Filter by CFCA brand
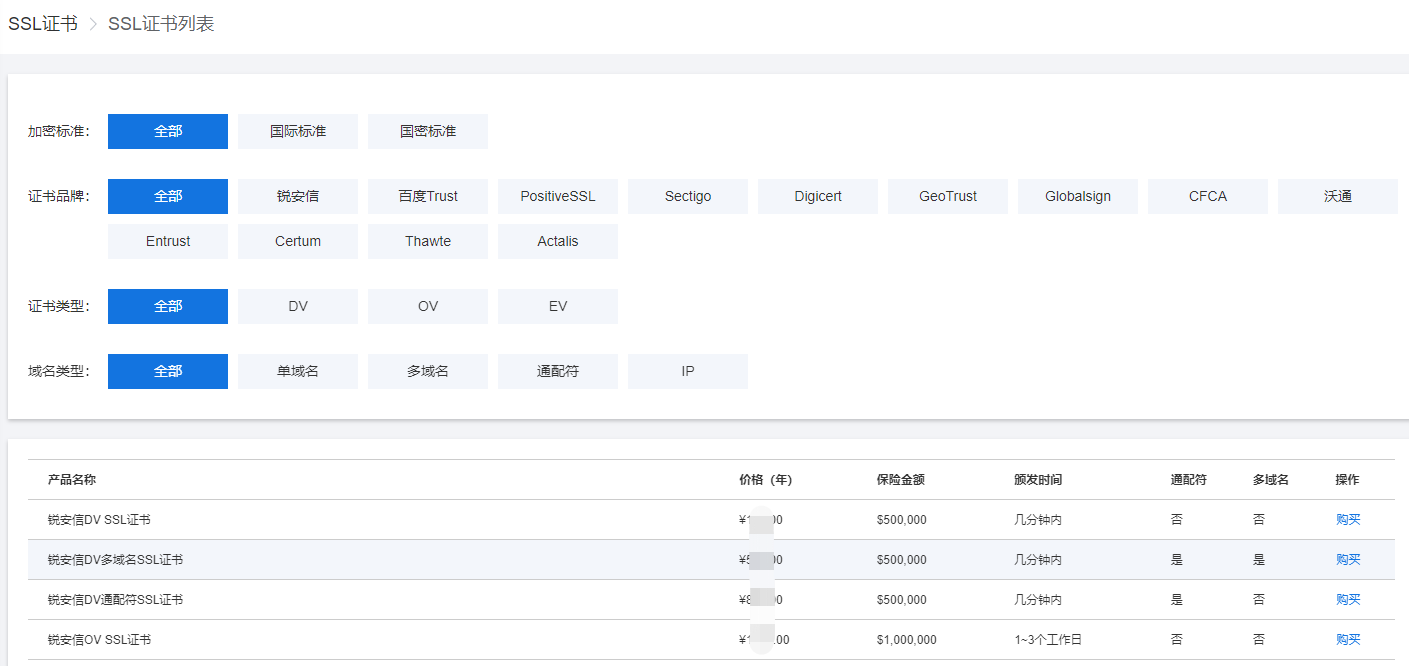 click(x=1208, y=196)
